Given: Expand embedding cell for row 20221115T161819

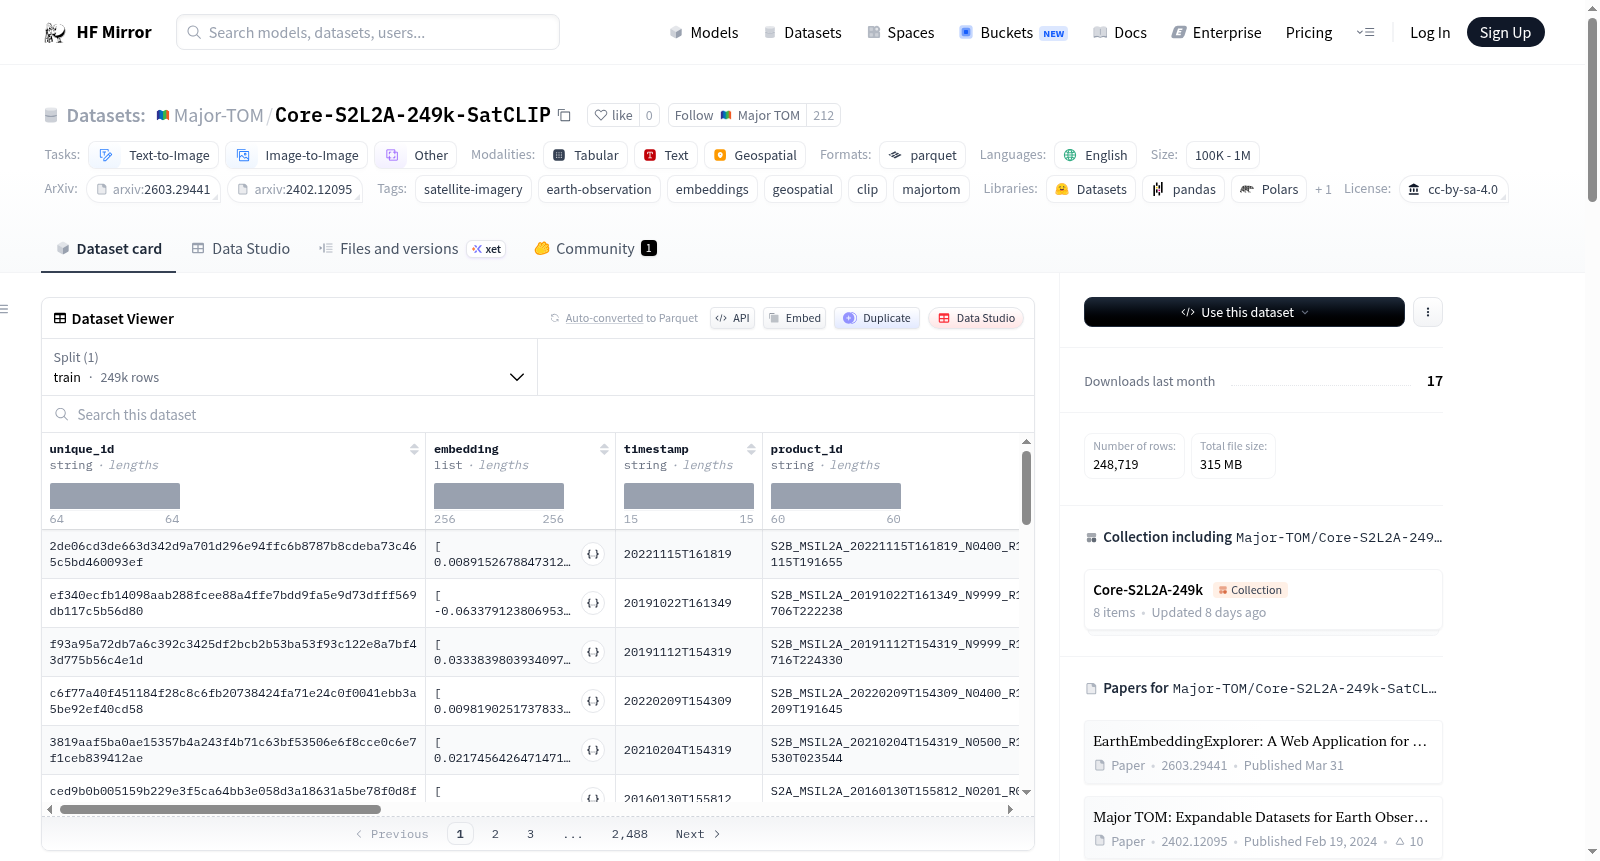Looking at the screenshot, I should (x=593, y=554).
